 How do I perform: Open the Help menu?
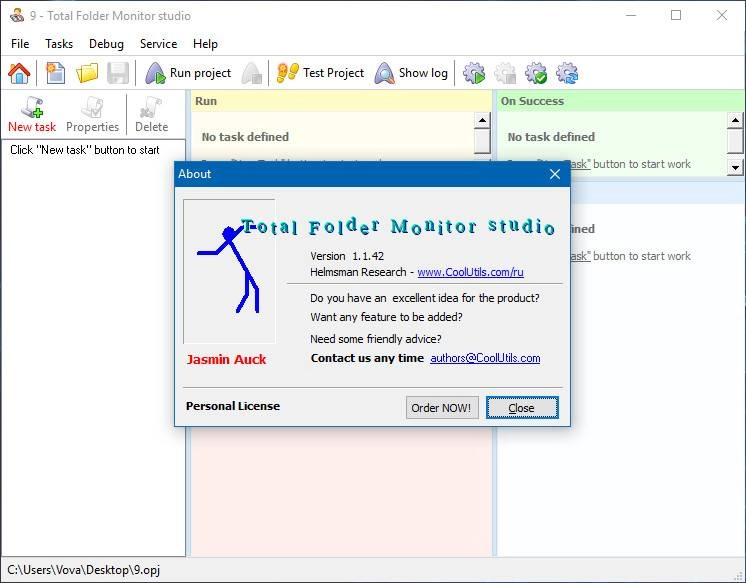[205, 44]
